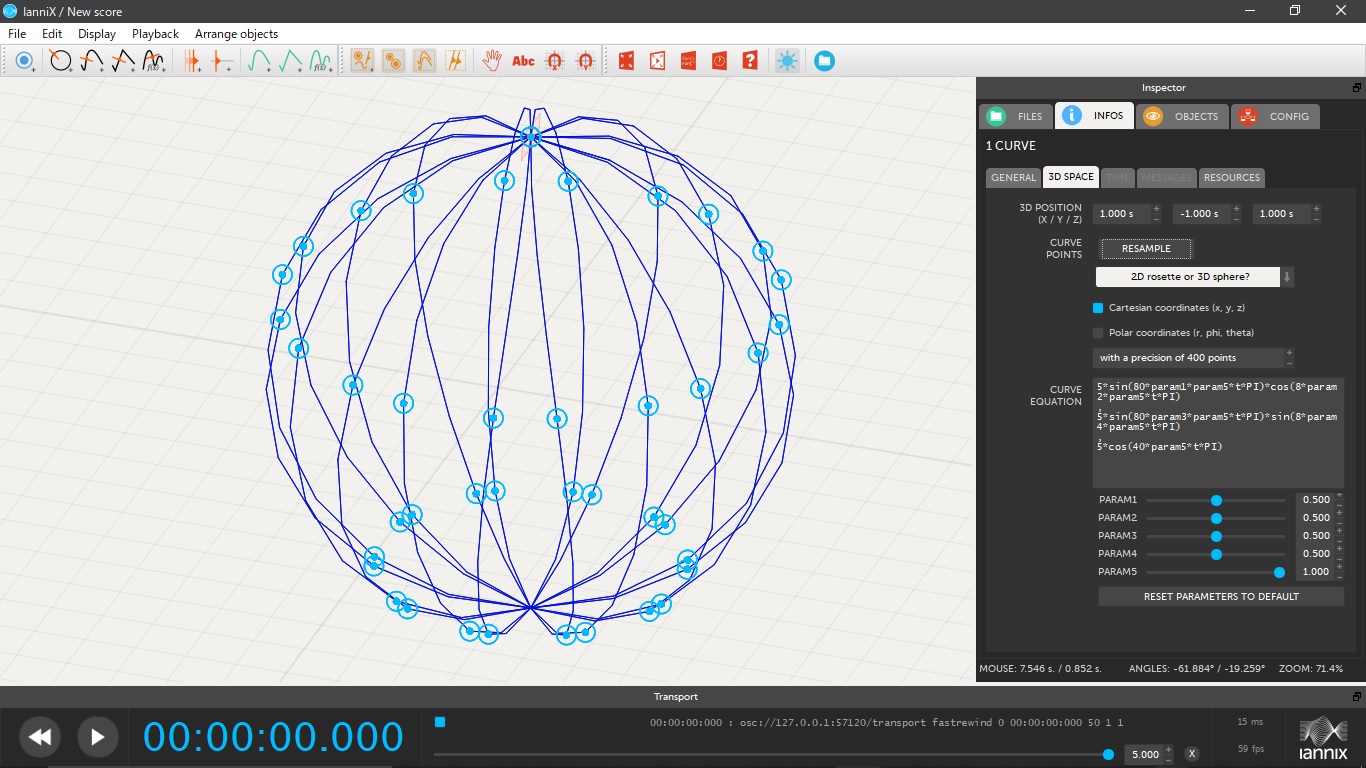Open help via red question mark icon

coord(750,61)
